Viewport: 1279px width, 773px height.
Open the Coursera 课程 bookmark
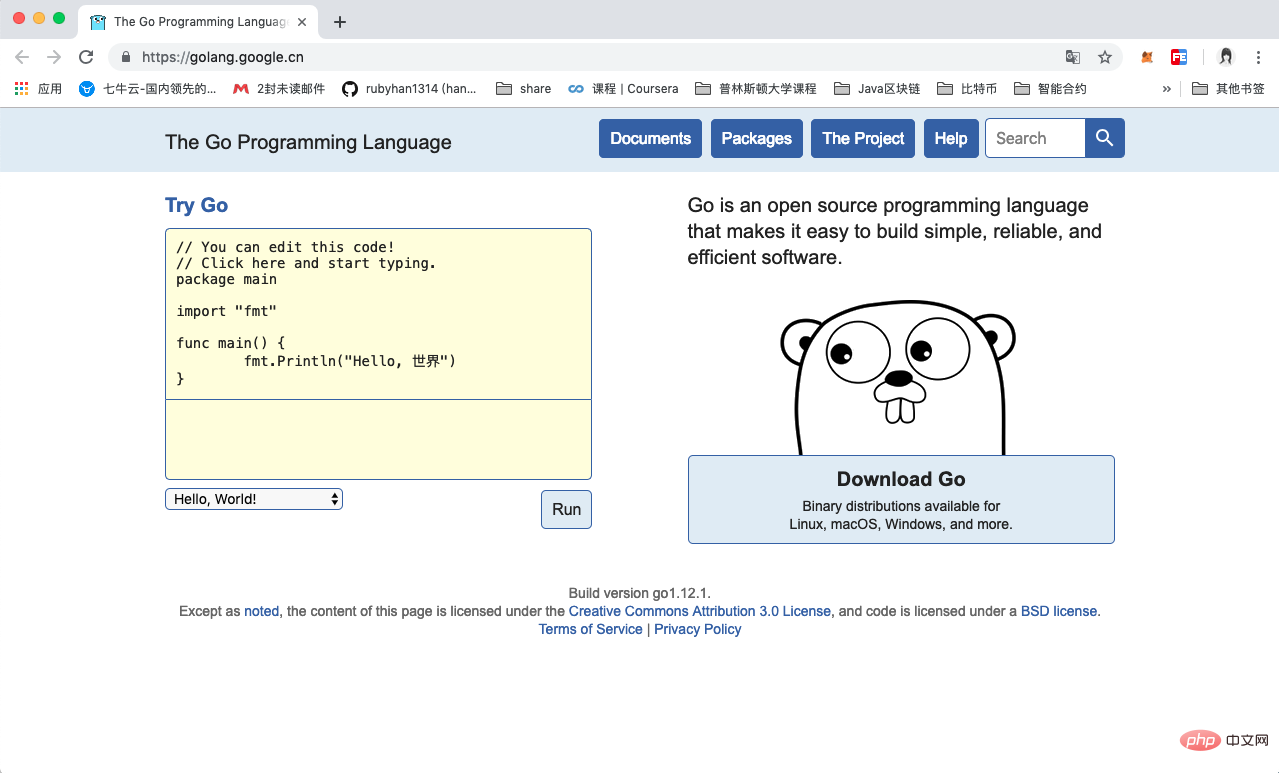(623, 89)
